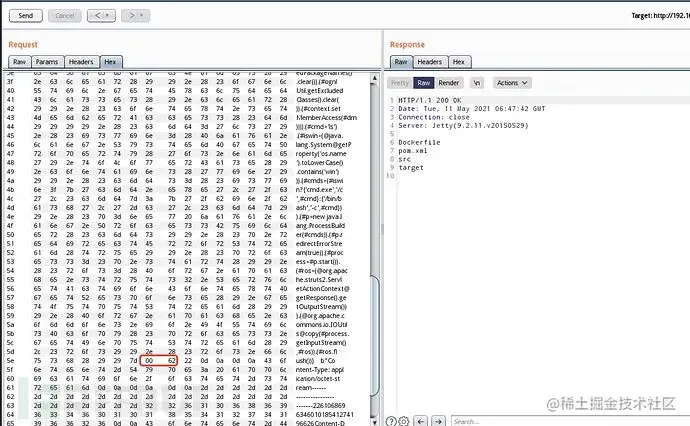Click ASCII text 'getInputStream()'
The height and width of the screenshot is (426, 690).
pyautogui.click(x=321, y=342)
